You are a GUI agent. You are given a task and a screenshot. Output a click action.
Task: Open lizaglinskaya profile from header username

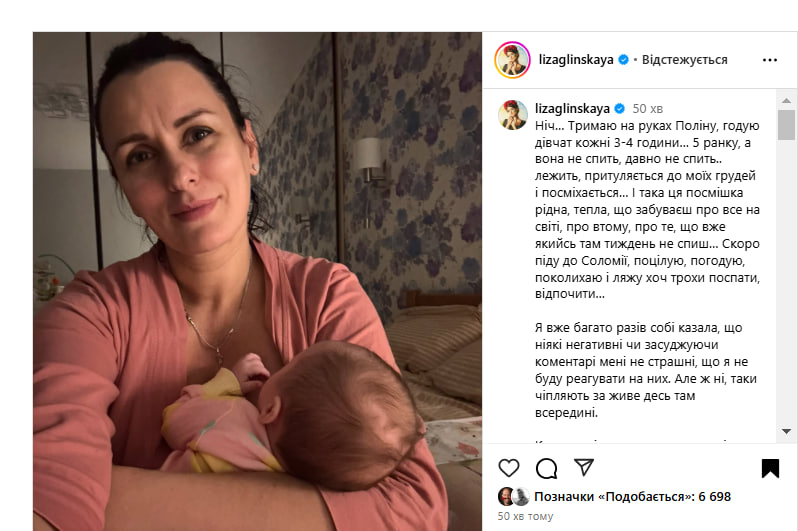[576, 60]
